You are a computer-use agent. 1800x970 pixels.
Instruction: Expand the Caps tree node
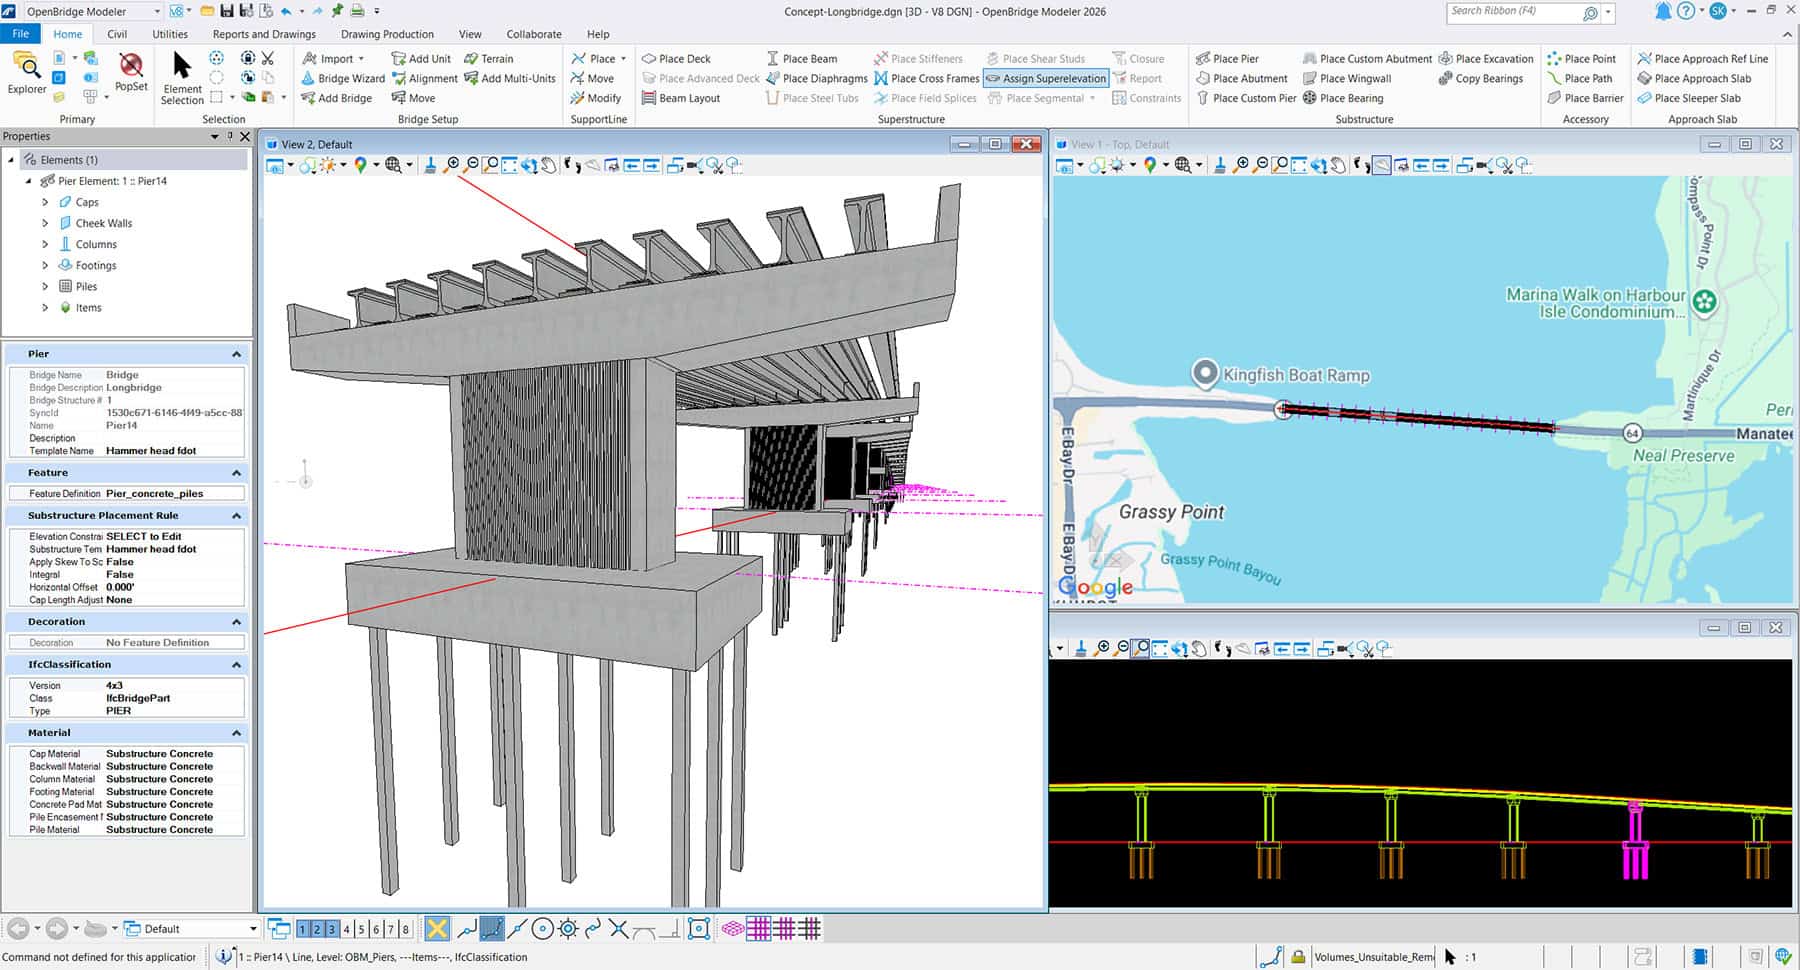tap(45, 202)
